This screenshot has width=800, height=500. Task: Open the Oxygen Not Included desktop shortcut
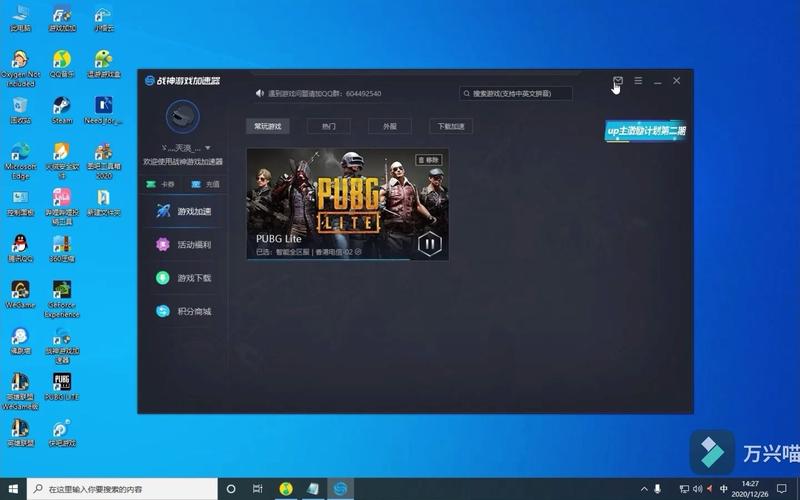point(20,68)
